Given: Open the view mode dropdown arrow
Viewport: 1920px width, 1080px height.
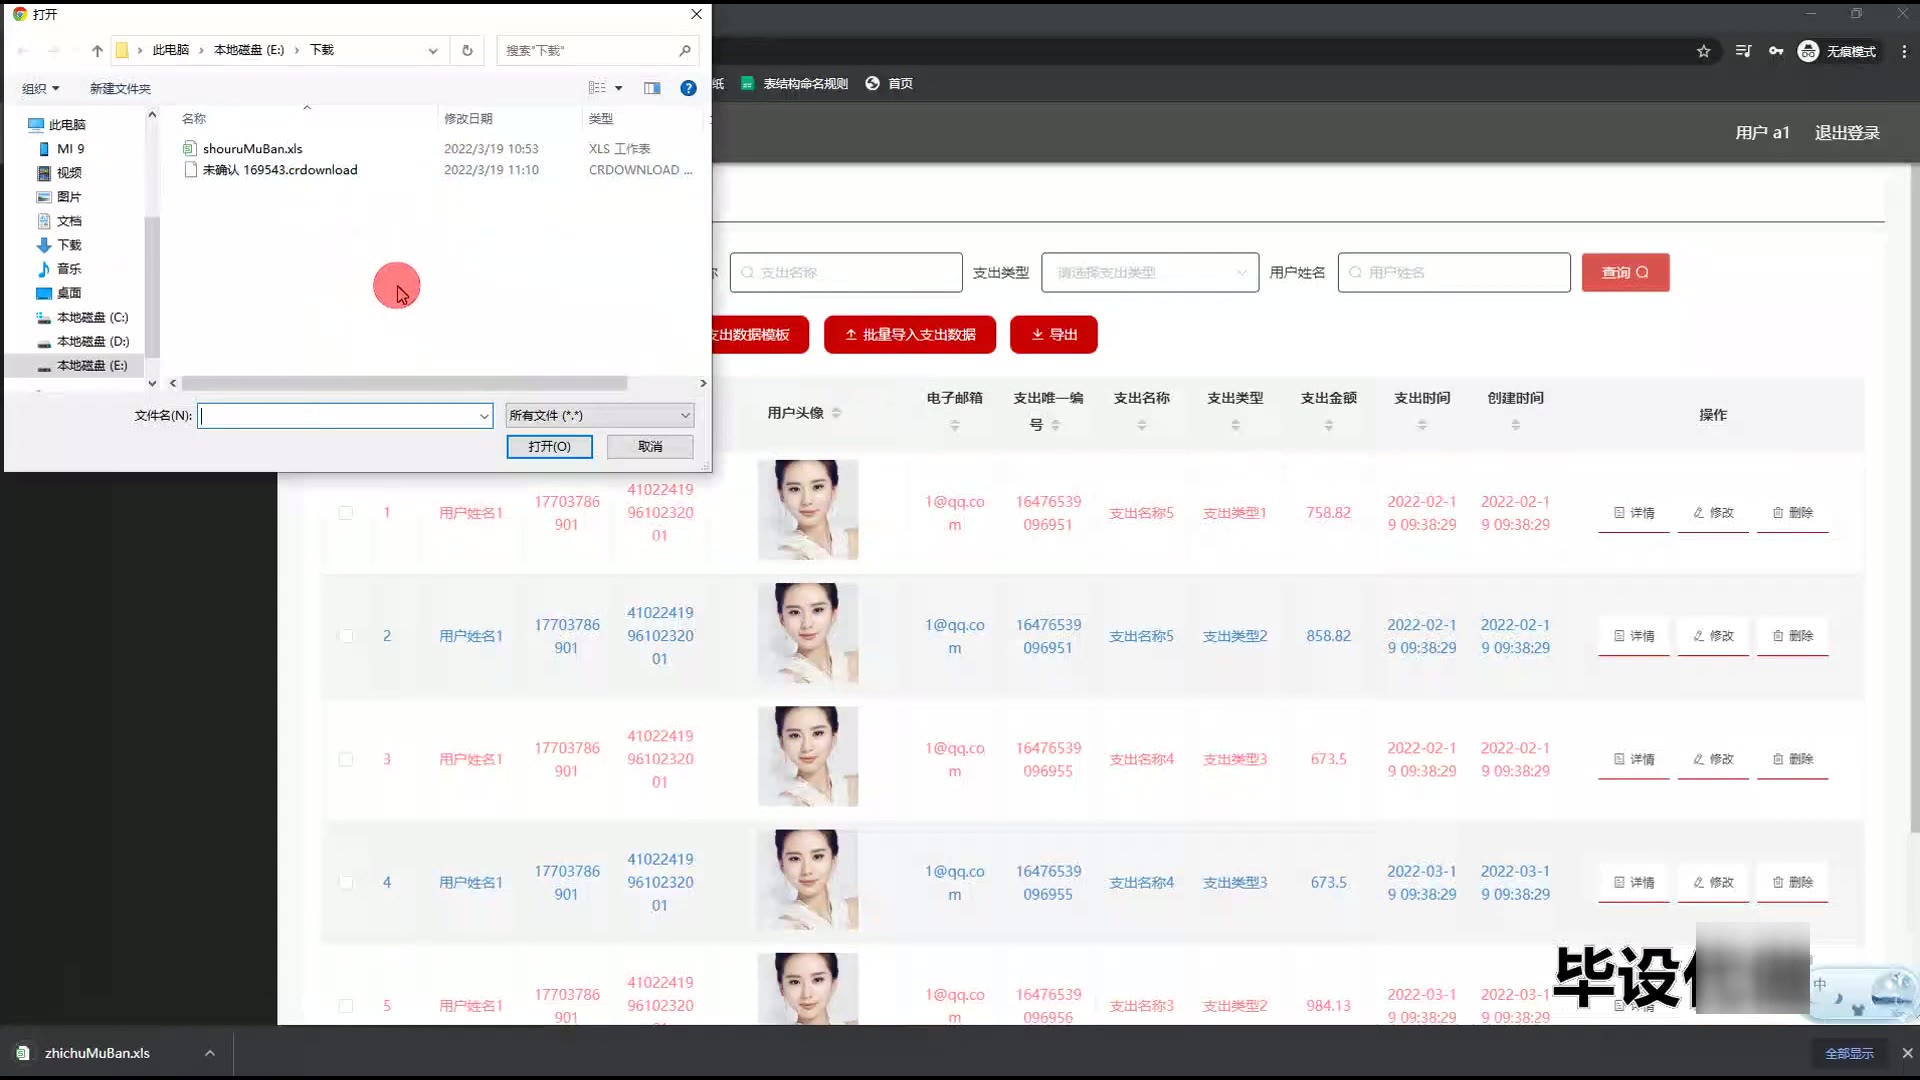Looking at the screenshot, I should 619,88.
